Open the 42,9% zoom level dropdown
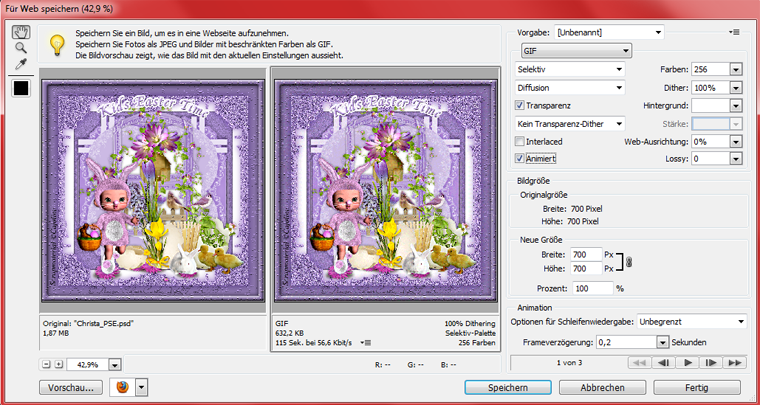760x405 pixels. coord(115,364)
